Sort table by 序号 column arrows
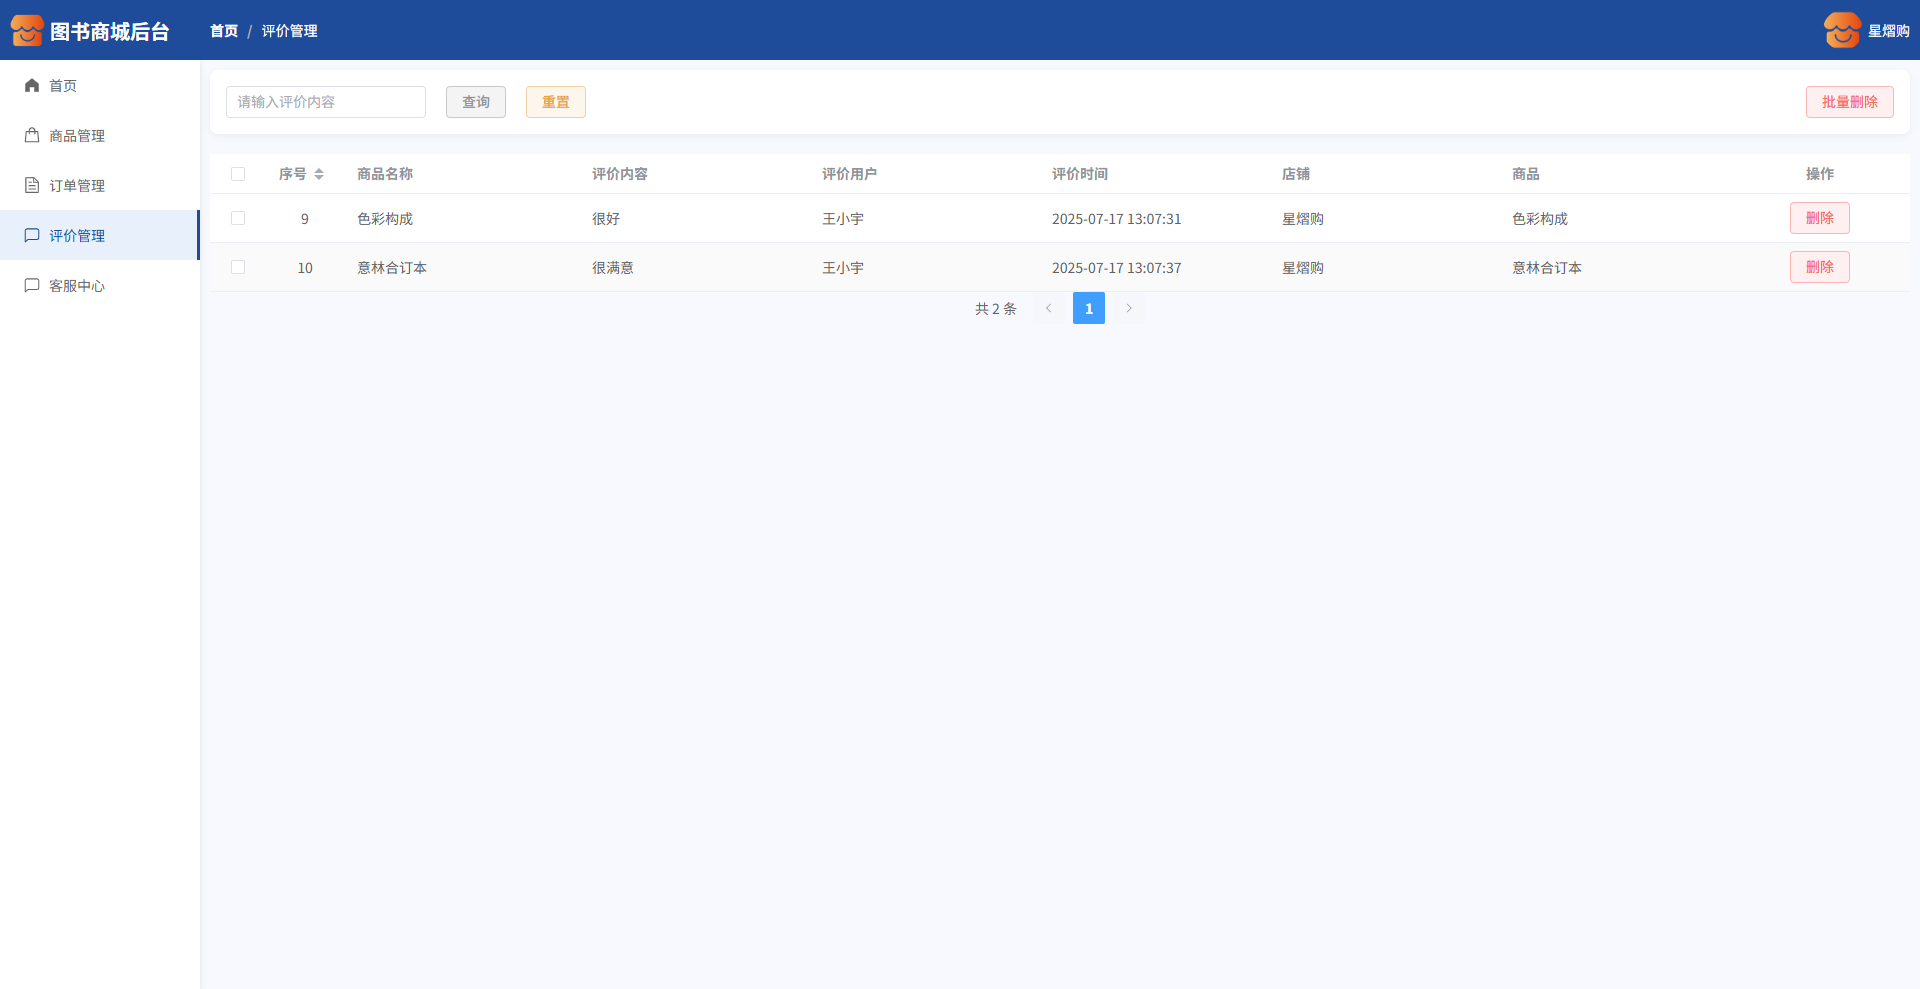1920x989 pixels. tap(319, 174)
